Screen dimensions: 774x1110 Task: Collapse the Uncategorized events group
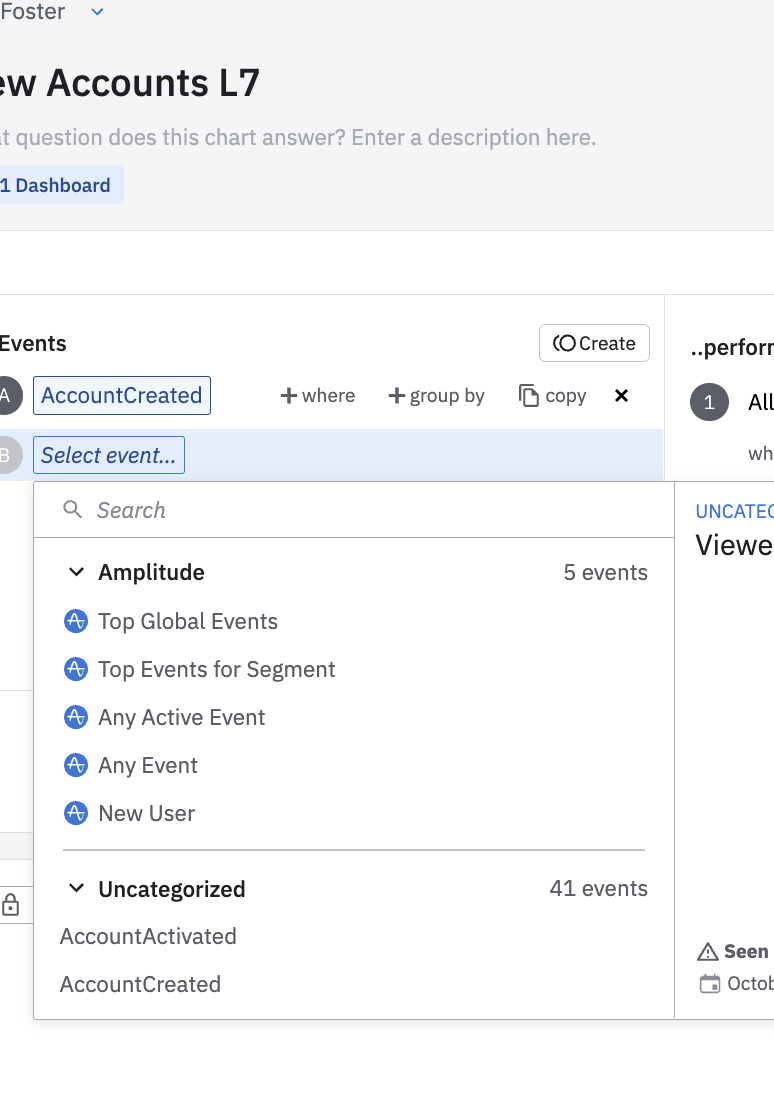(x=76, y=889)
